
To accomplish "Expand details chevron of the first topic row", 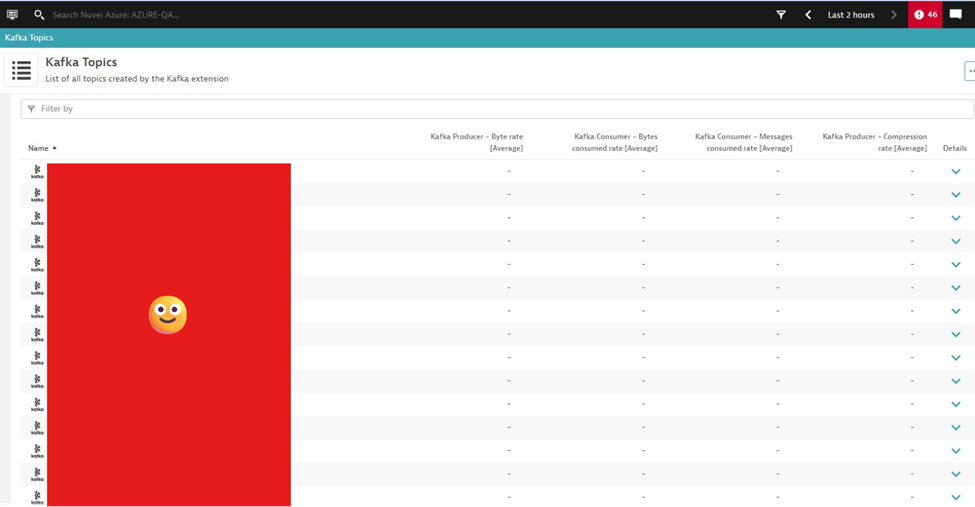I will [x=955, y=172].
